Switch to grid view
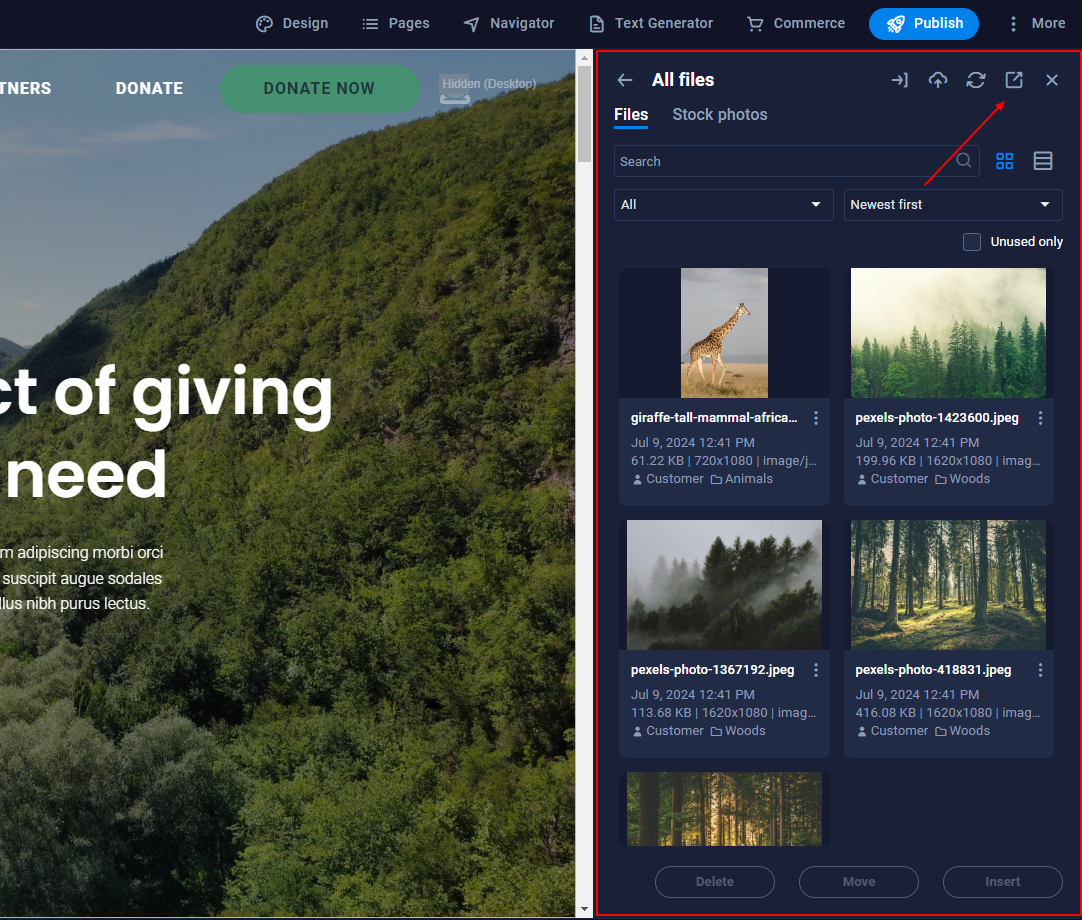Image resolution: width=1082 pixels, height=920 pixels. point(1004,161)
